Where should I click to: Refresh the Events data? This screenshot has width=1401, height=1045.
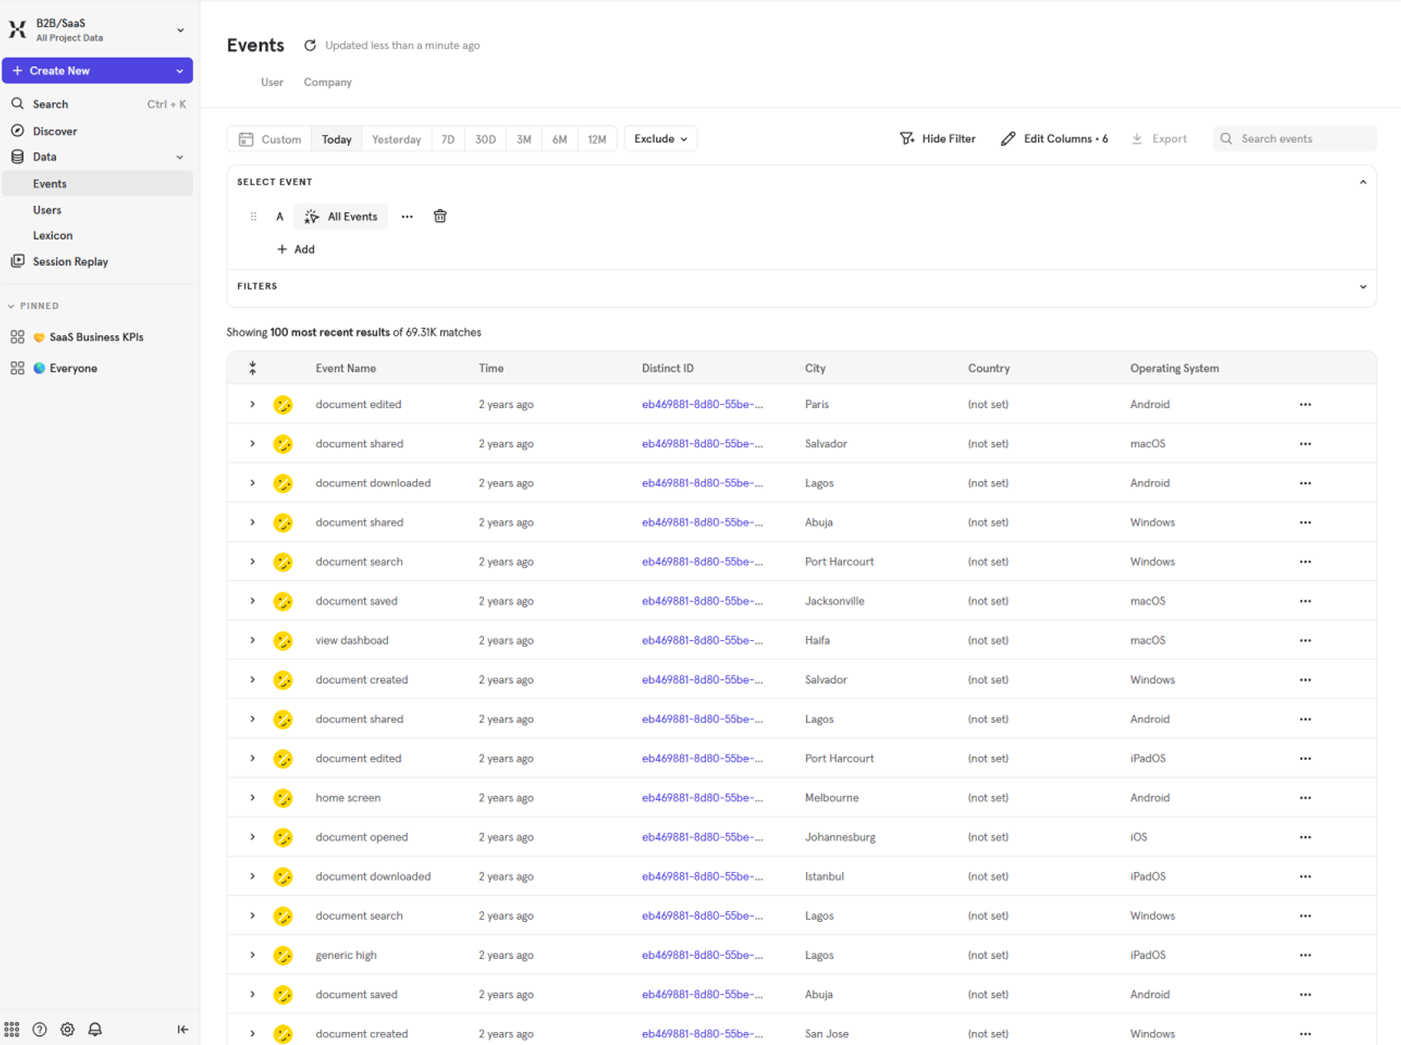pyautogui.click(x=309, y=45)
